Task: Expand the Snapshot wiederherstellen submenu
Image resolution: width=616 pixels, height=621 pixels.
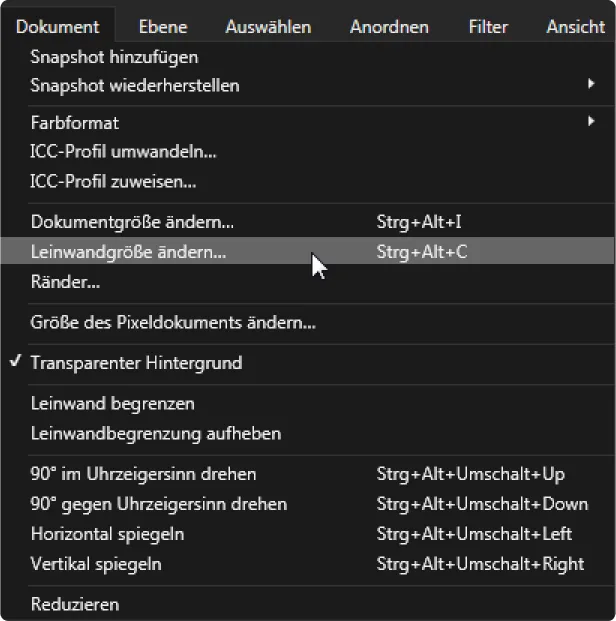Action: pyautogui.click(x=135, y=86)
